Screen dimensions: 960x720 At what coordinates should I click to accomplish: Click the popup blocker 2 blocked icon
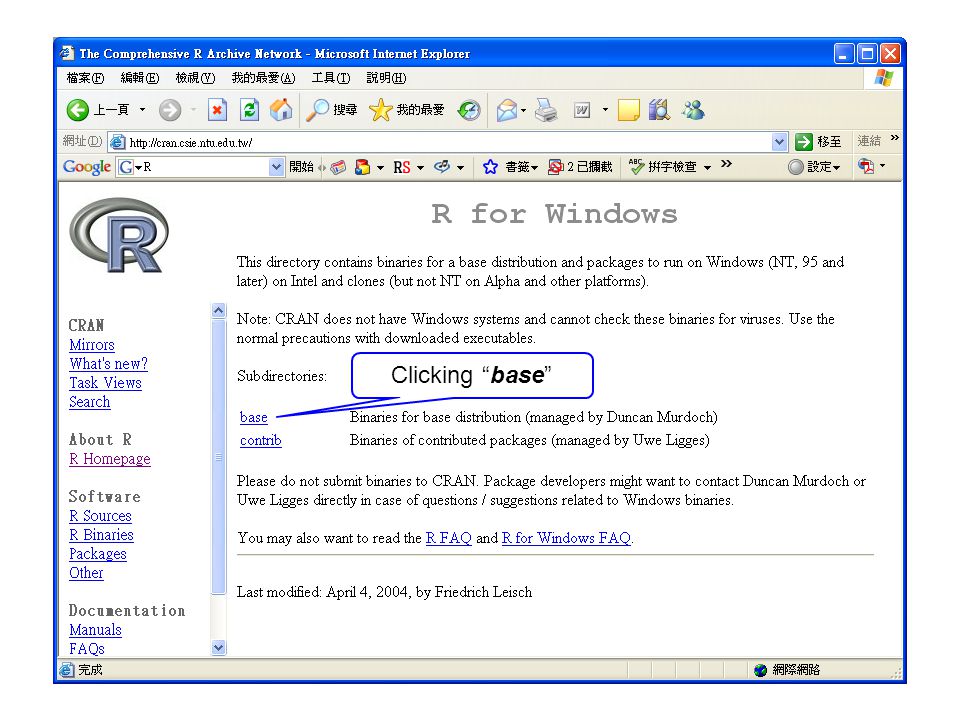(580, 167)
